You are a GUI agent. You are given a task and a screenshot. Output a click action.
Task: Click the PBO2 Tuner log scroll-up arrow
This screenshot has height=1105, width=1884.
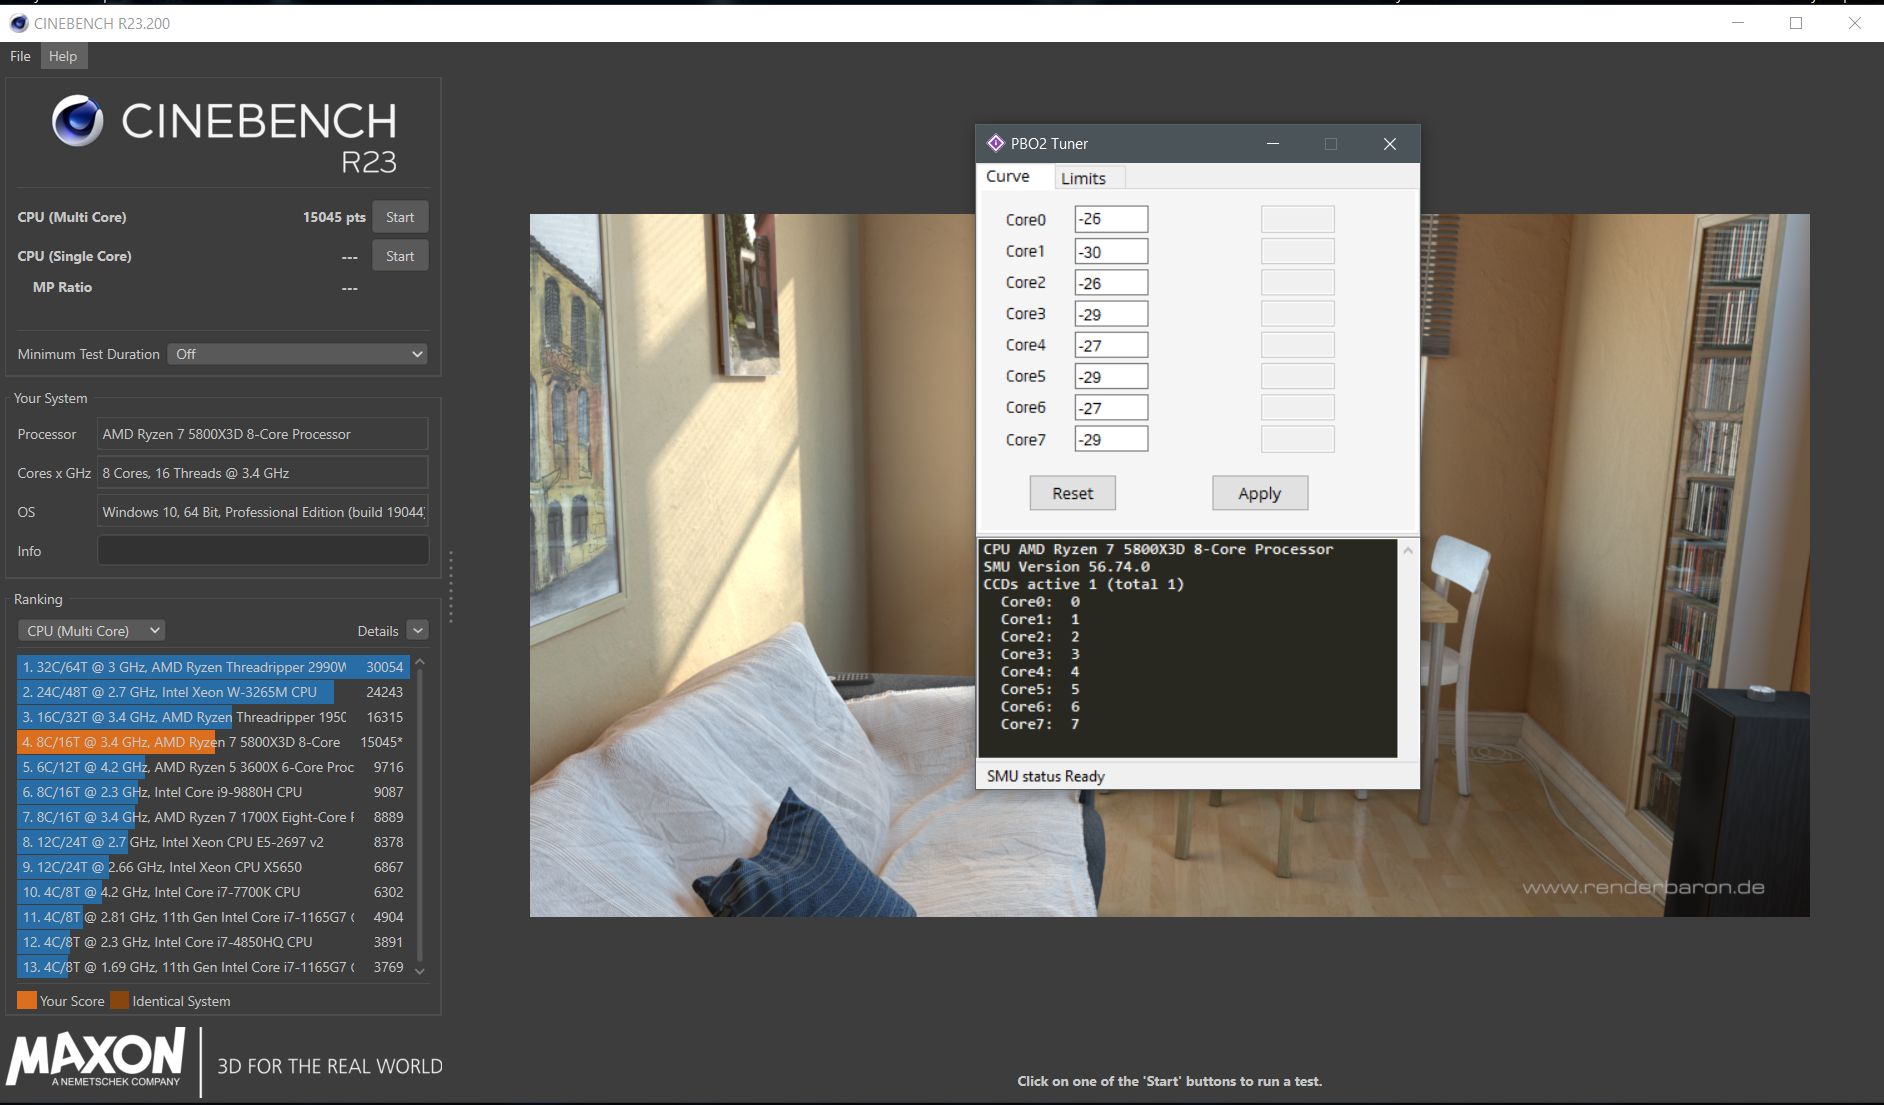[1408, 551]
